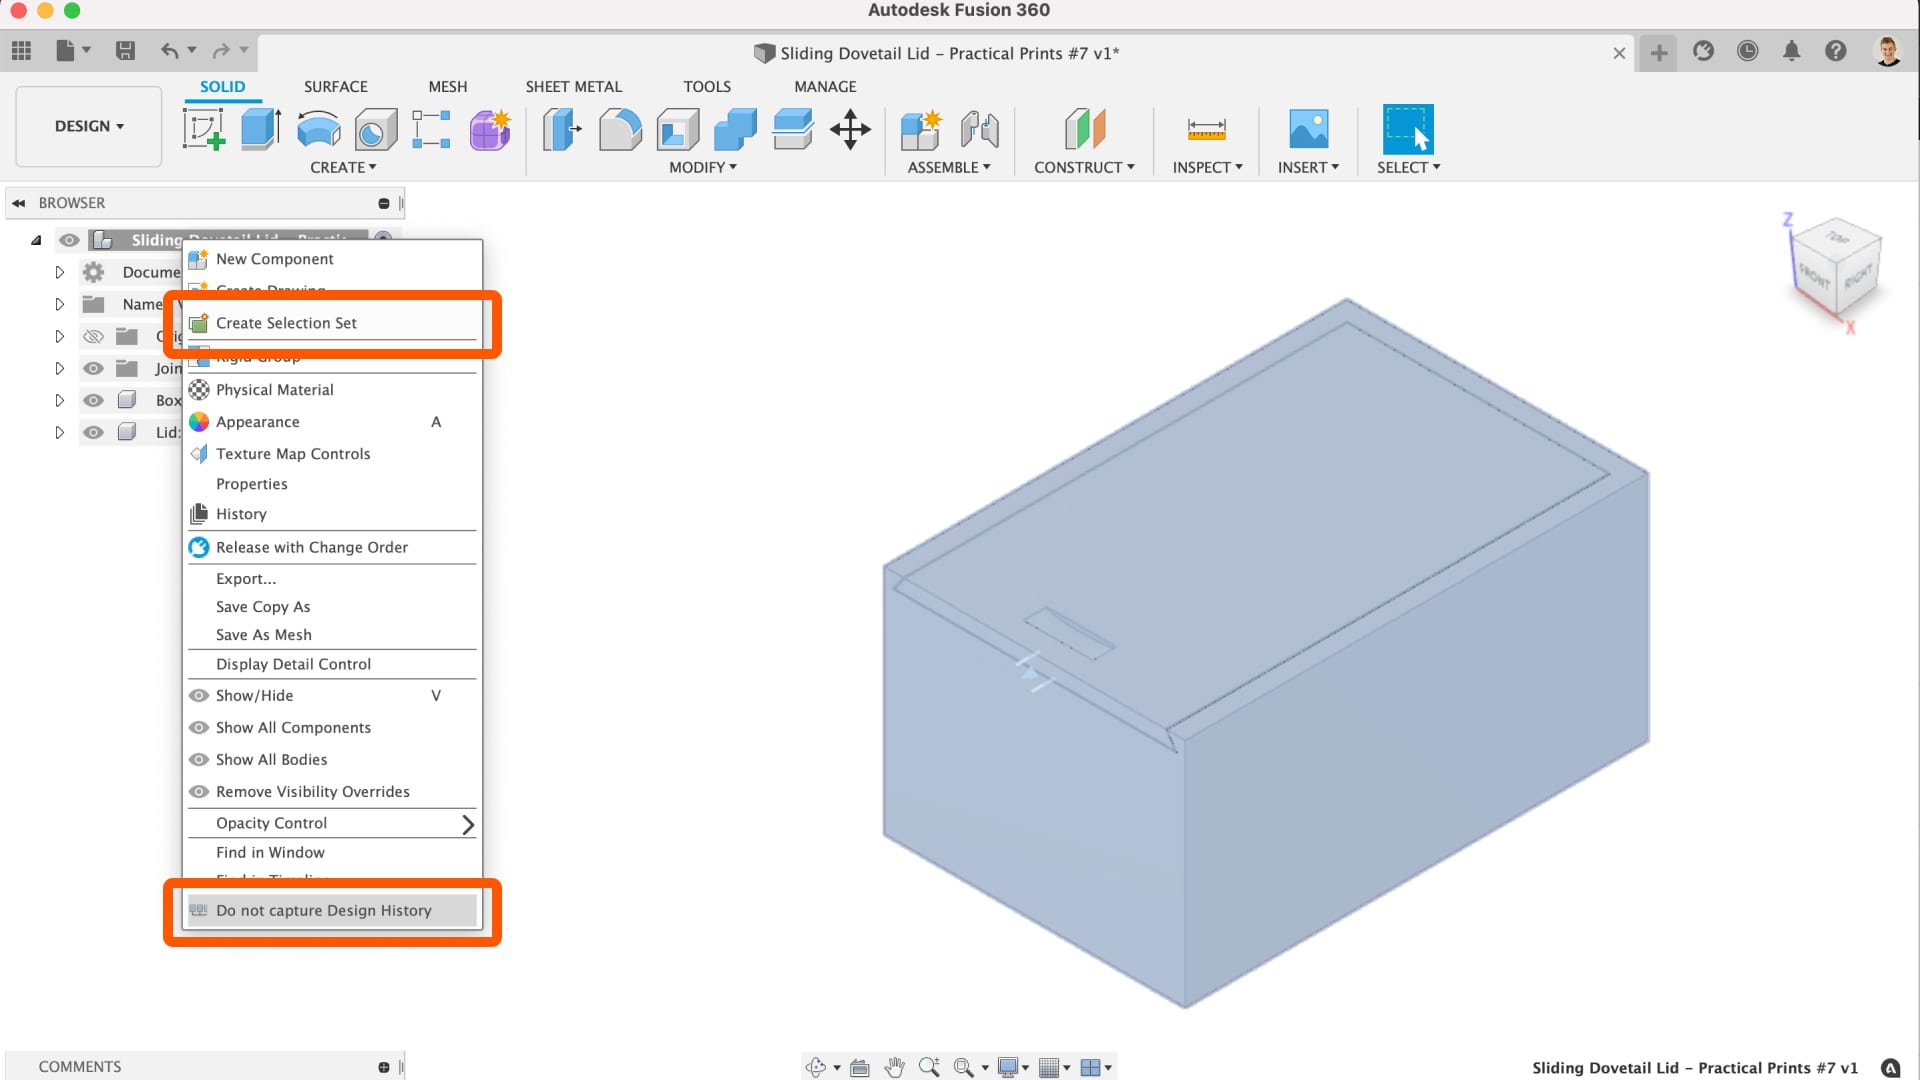Screen dimensions: 1920x1080
Task: Select the Offset Face tool
Action: click(793, 130)
